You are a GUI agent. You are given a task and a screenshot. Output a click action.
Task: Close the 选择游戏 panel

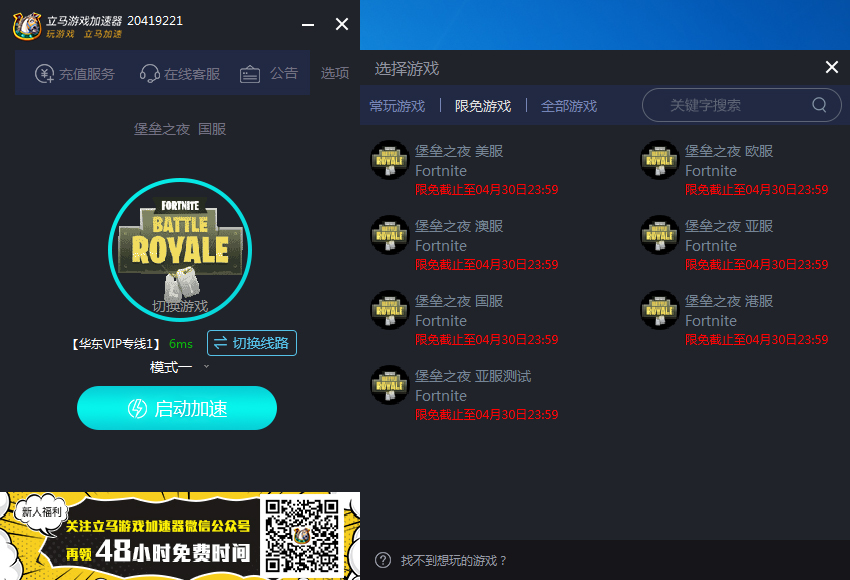point(831,67)
